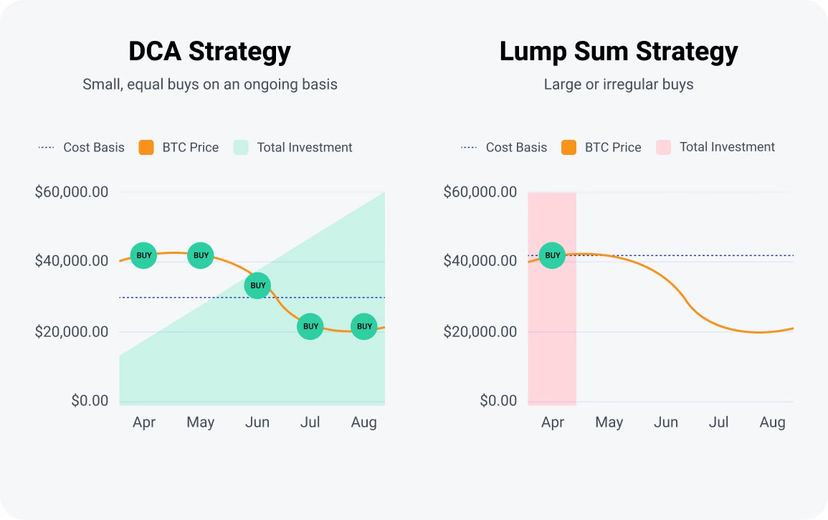
Task: Click the Aug label on Lump Sum chart axis
Action: [x=772, y=423]
